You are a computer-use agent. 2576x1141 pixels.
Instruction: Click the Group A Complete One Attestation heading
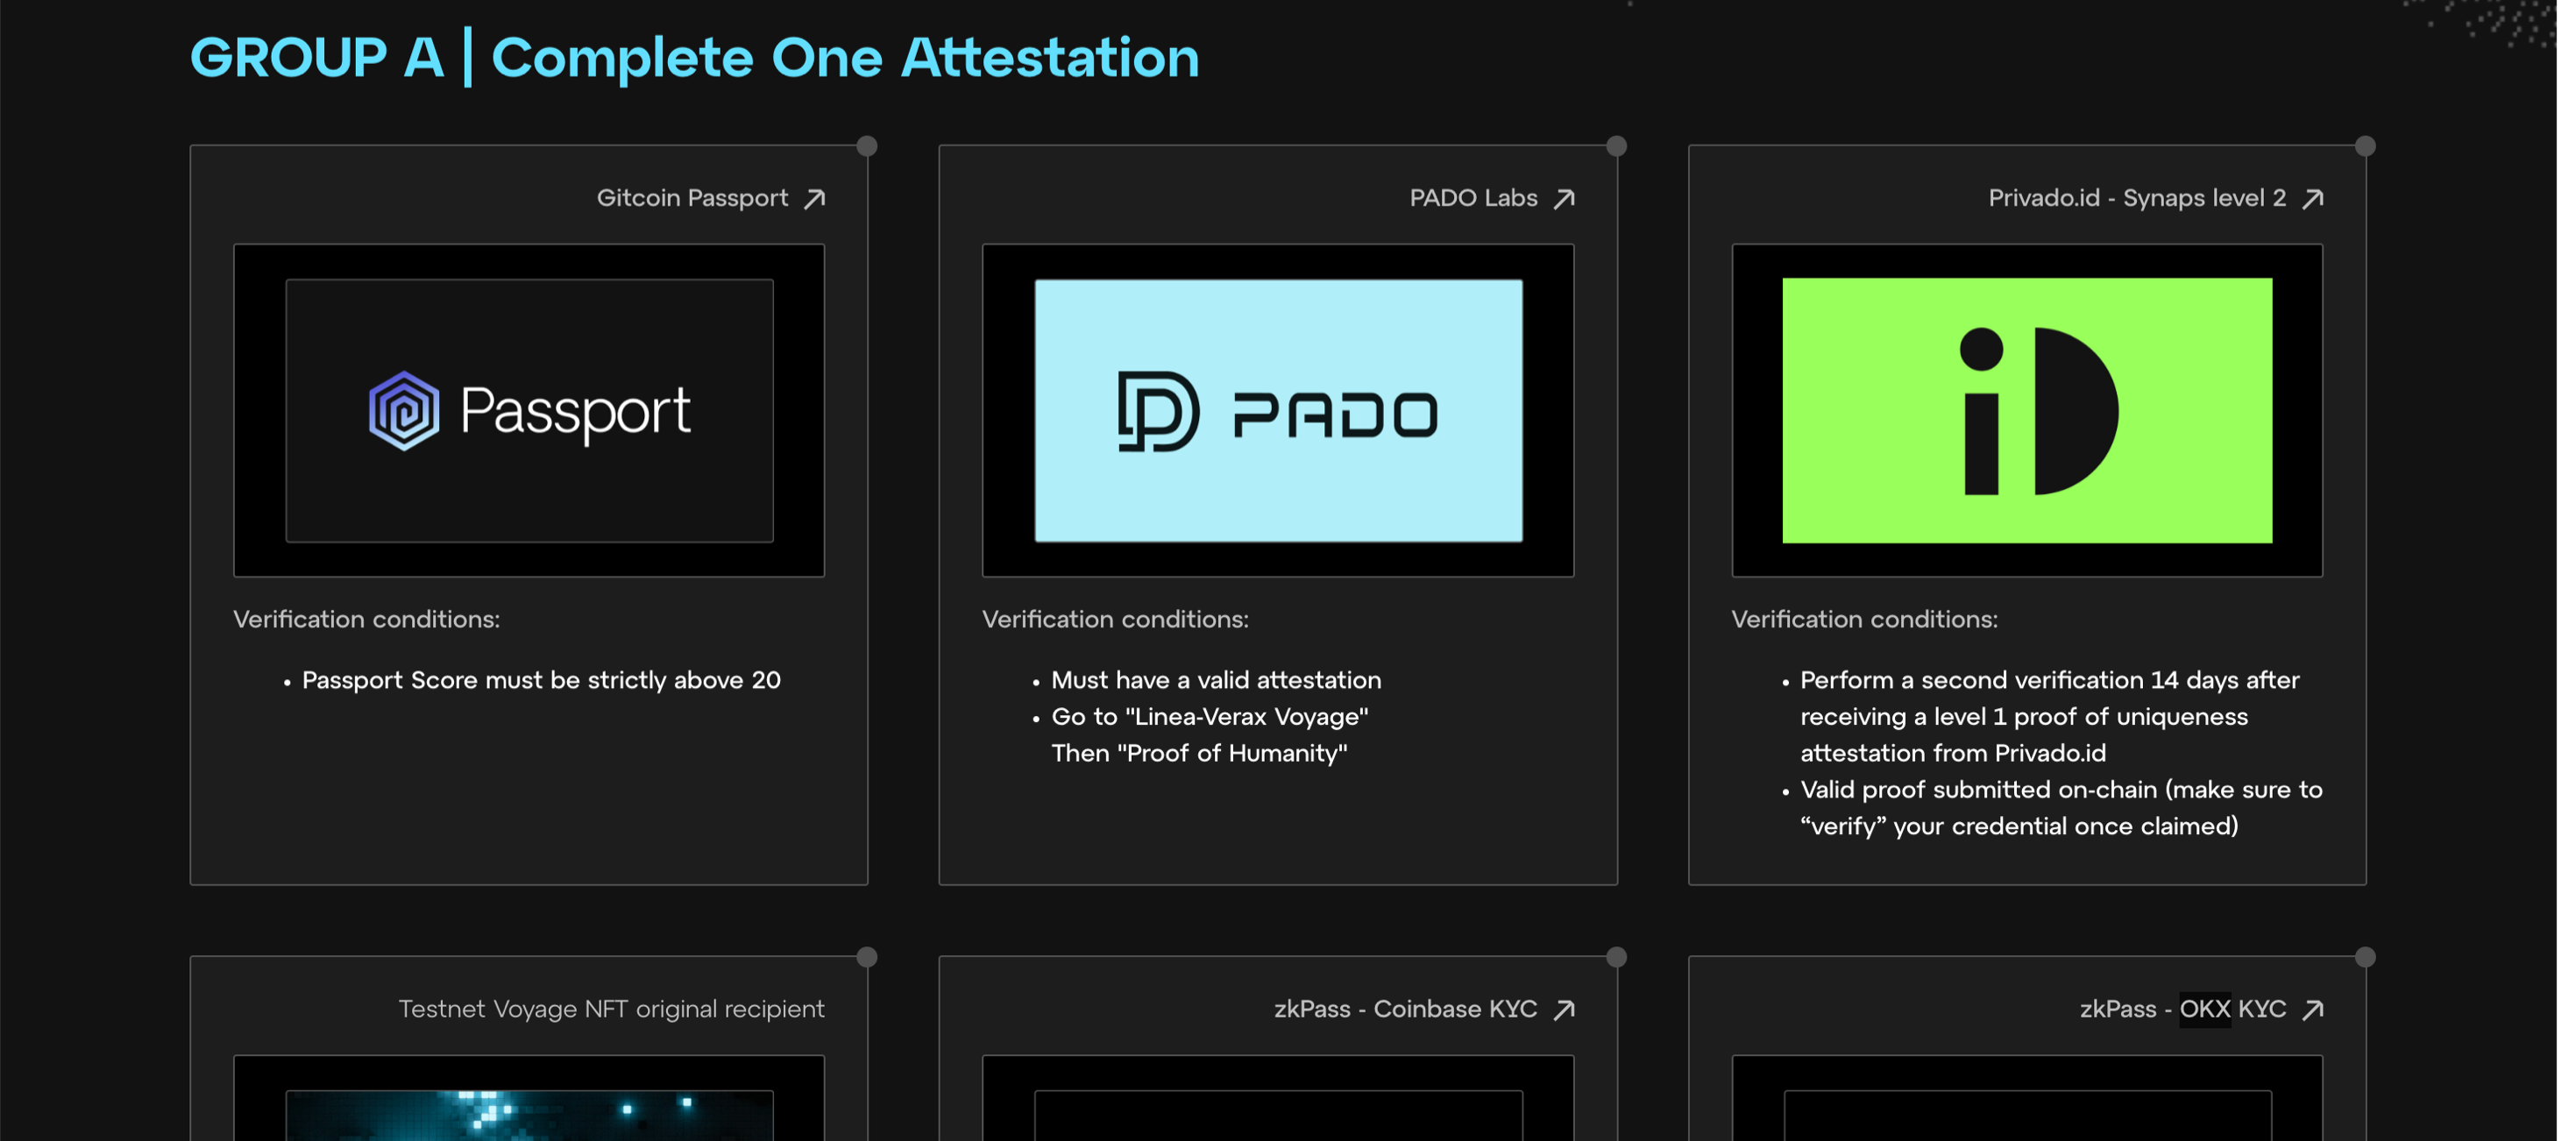(694, 58)
